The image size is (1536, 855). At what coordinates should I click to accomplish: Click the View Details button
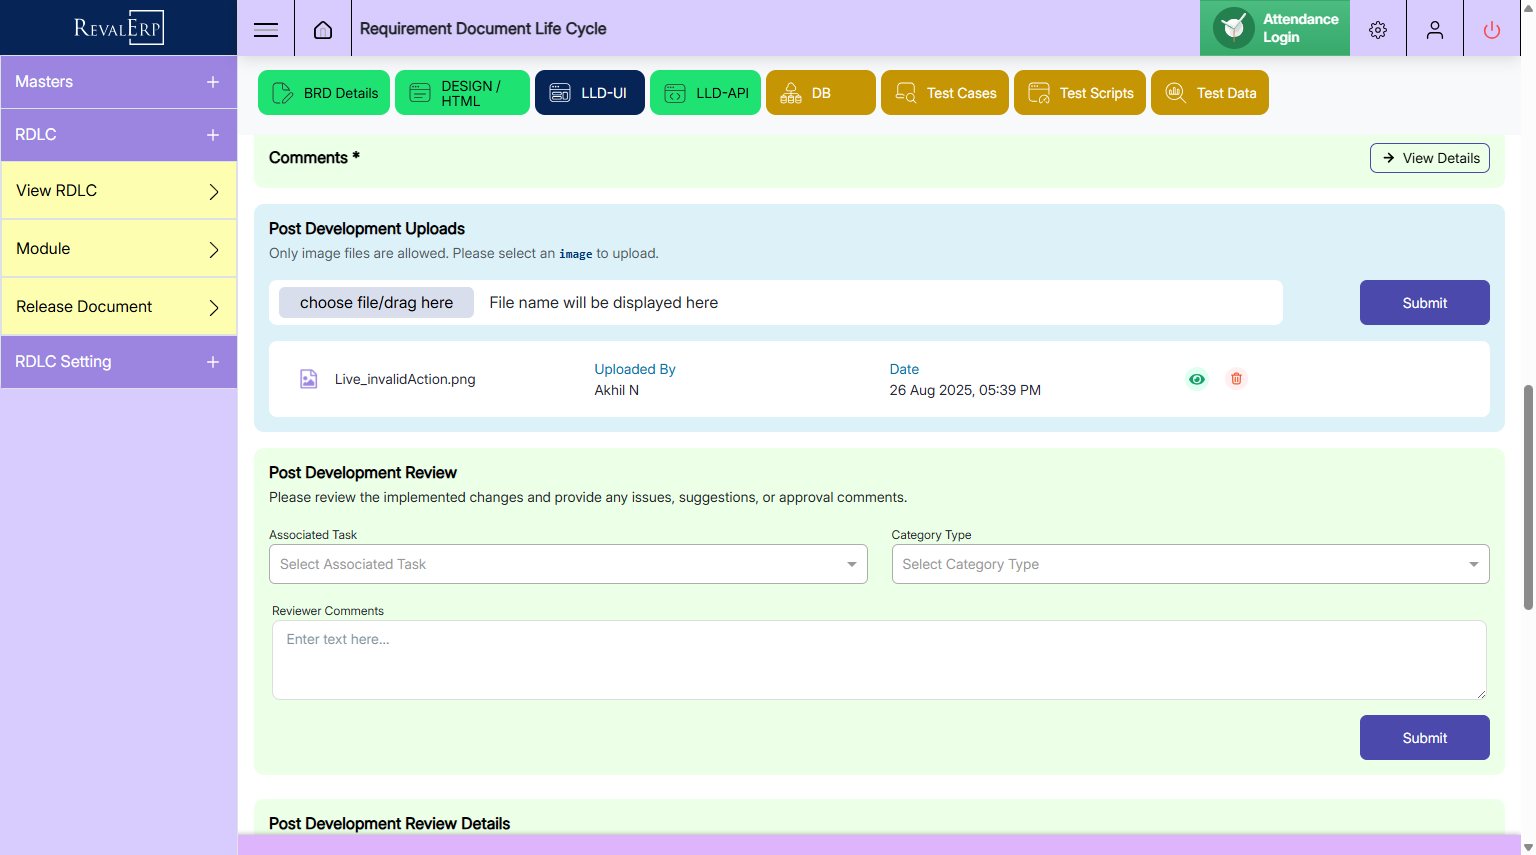point(1429,158)
